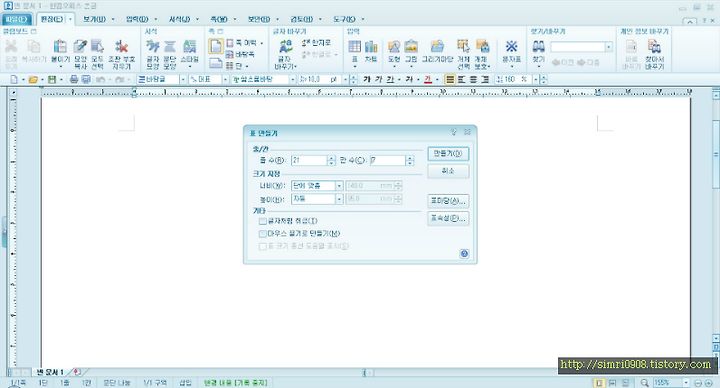Toggle underline 가 formatting button
The image size is (720, 388).
point(390,79)
